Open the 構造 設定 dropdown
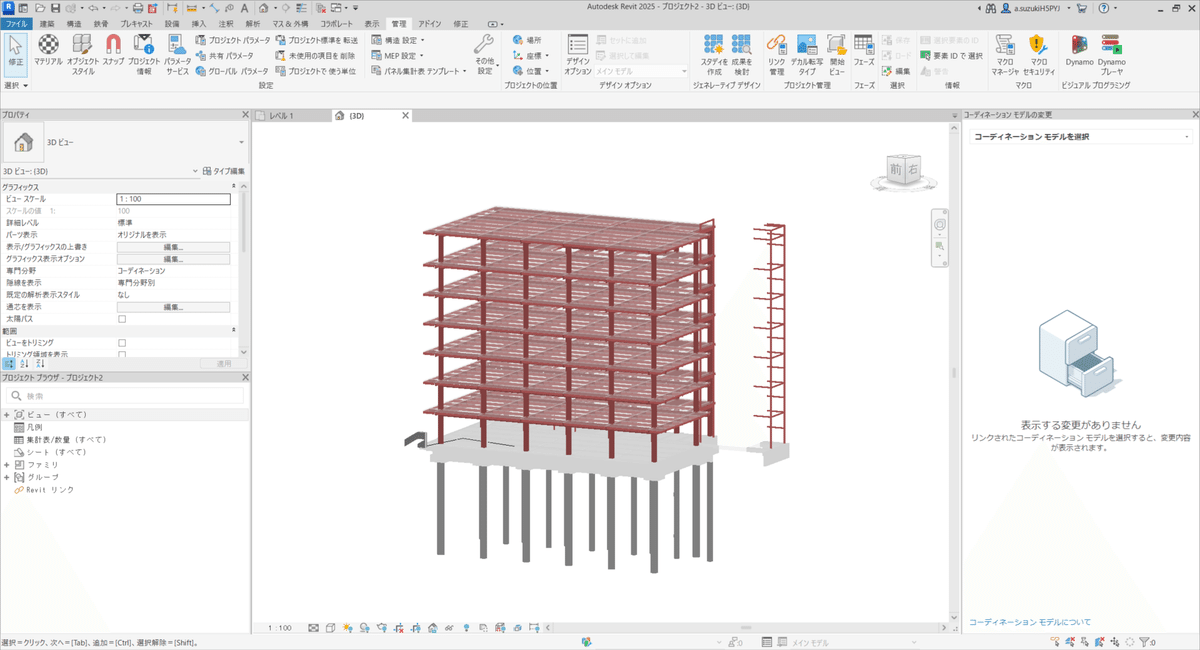 point(398,40)
